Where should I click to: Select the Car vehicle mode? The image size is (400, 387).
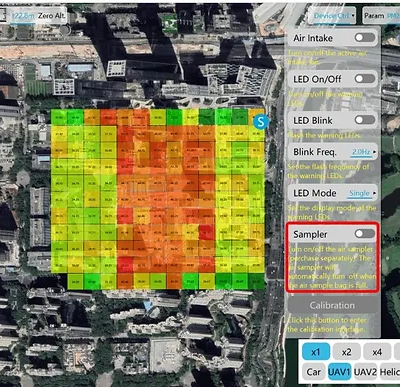(314, 372)
